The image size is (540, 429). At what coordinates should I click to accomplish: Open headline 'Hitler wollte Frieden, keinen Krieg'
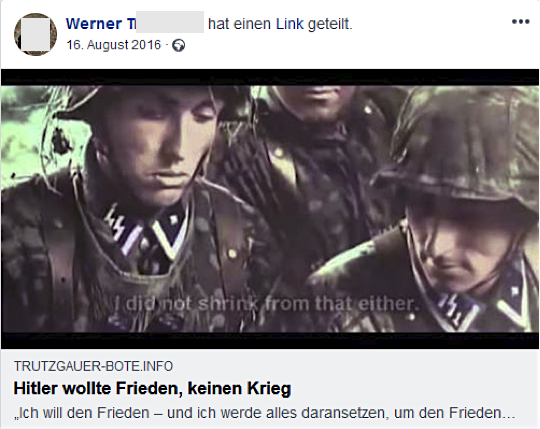point(152,388)
